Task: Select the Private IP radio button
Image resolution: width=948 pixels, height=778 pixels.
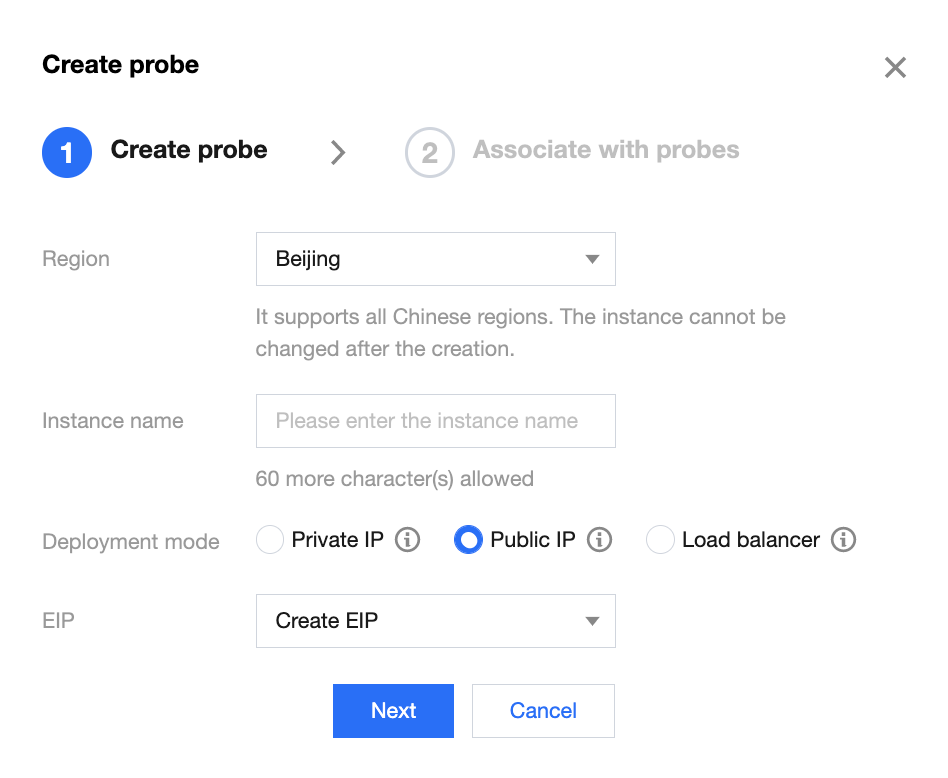Action: (270, 540)
